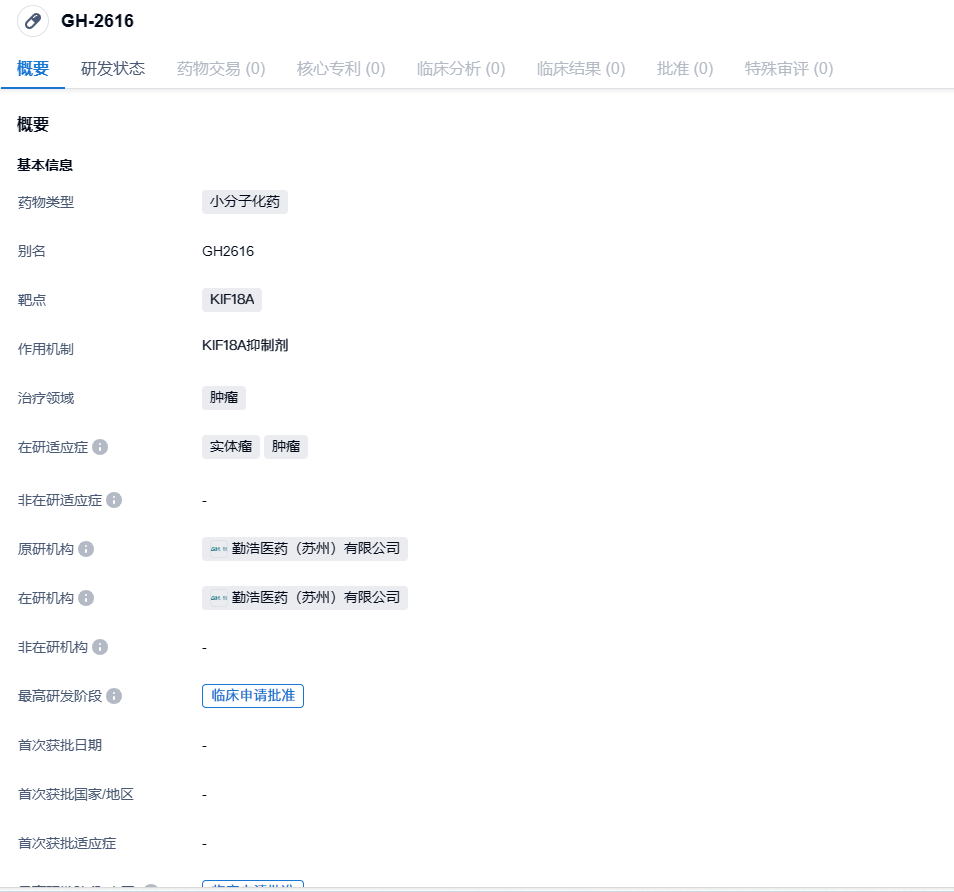Click info icon next to 在研适应症
The image size is (954, 892).
pyautogui.click(x=100, y=447)
